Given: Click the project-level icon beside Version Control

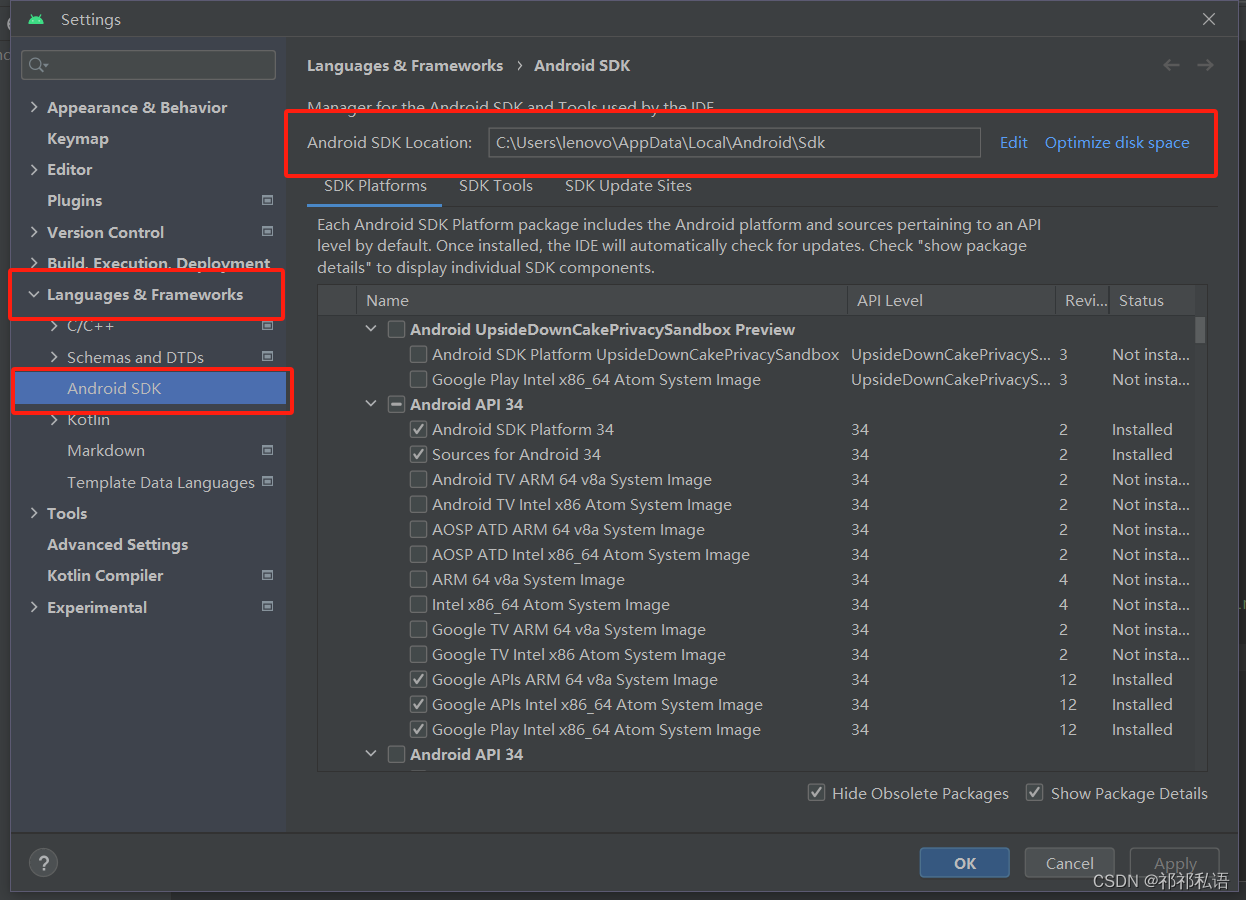Looking at the screenshot, I should [x=267, y=231].
